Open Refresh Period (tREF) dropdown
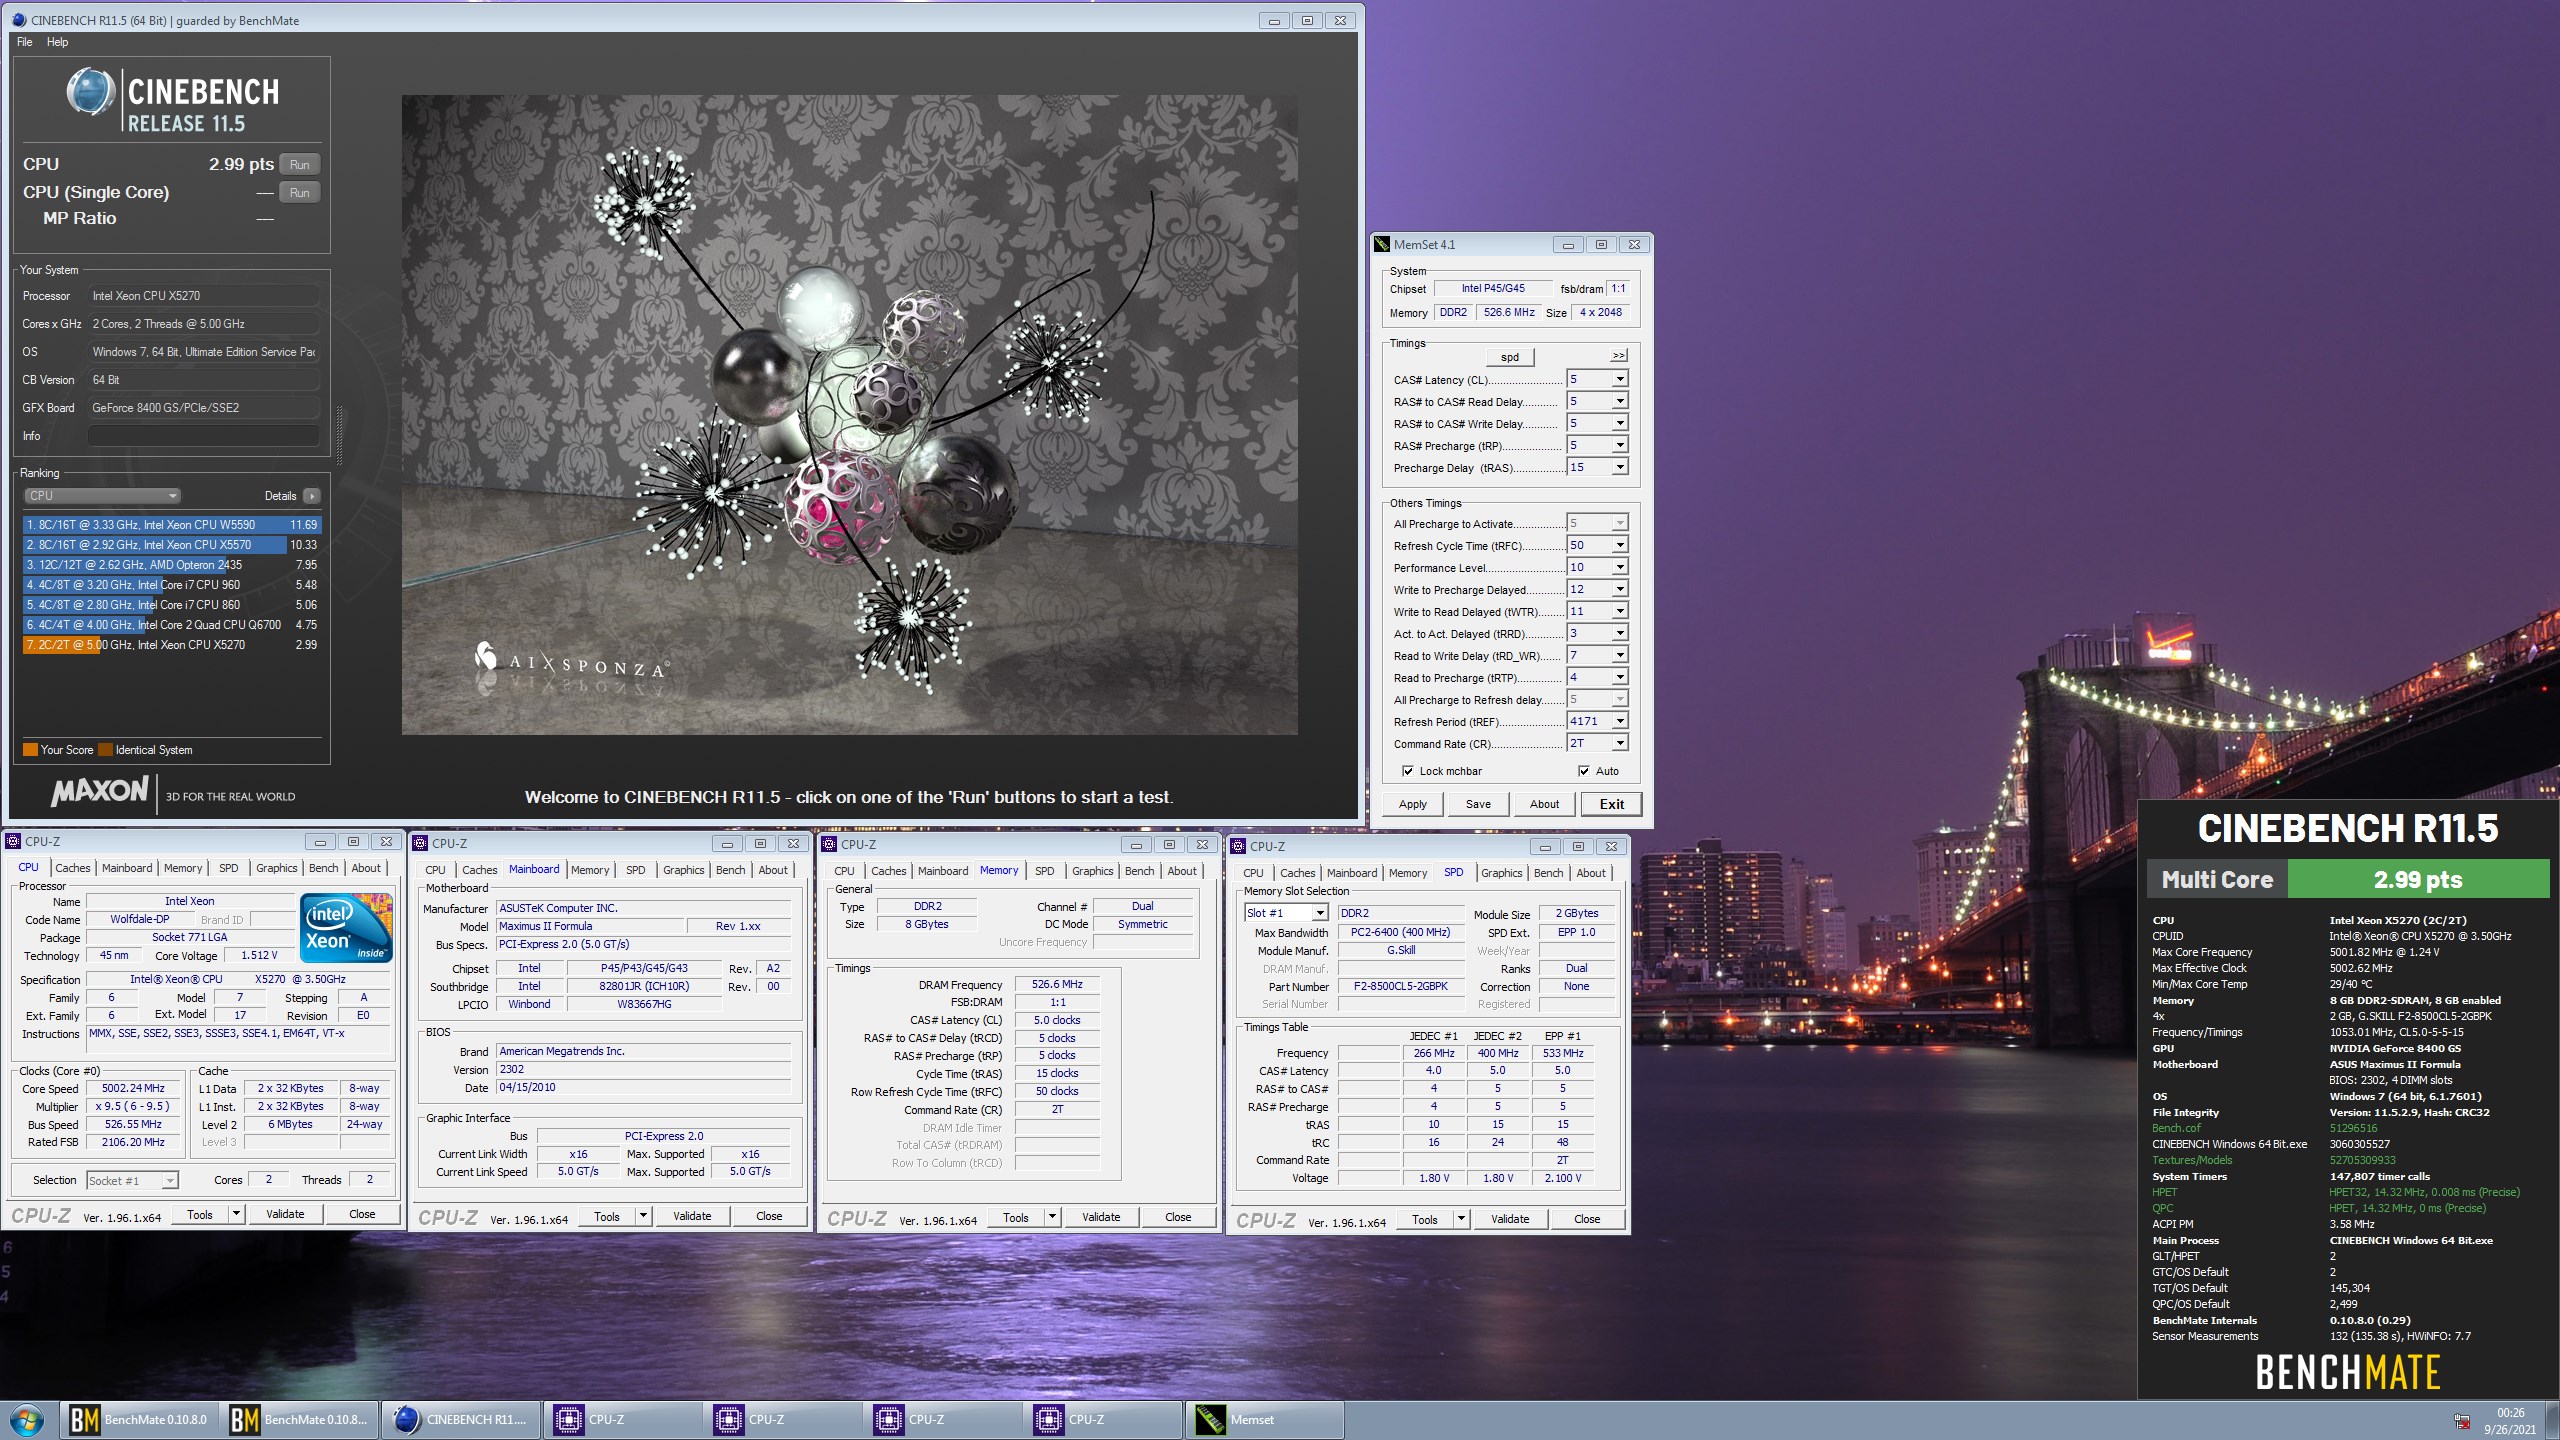Image resolution: width=2560 pixels, height=1440 pixels. coord(1620,721)
